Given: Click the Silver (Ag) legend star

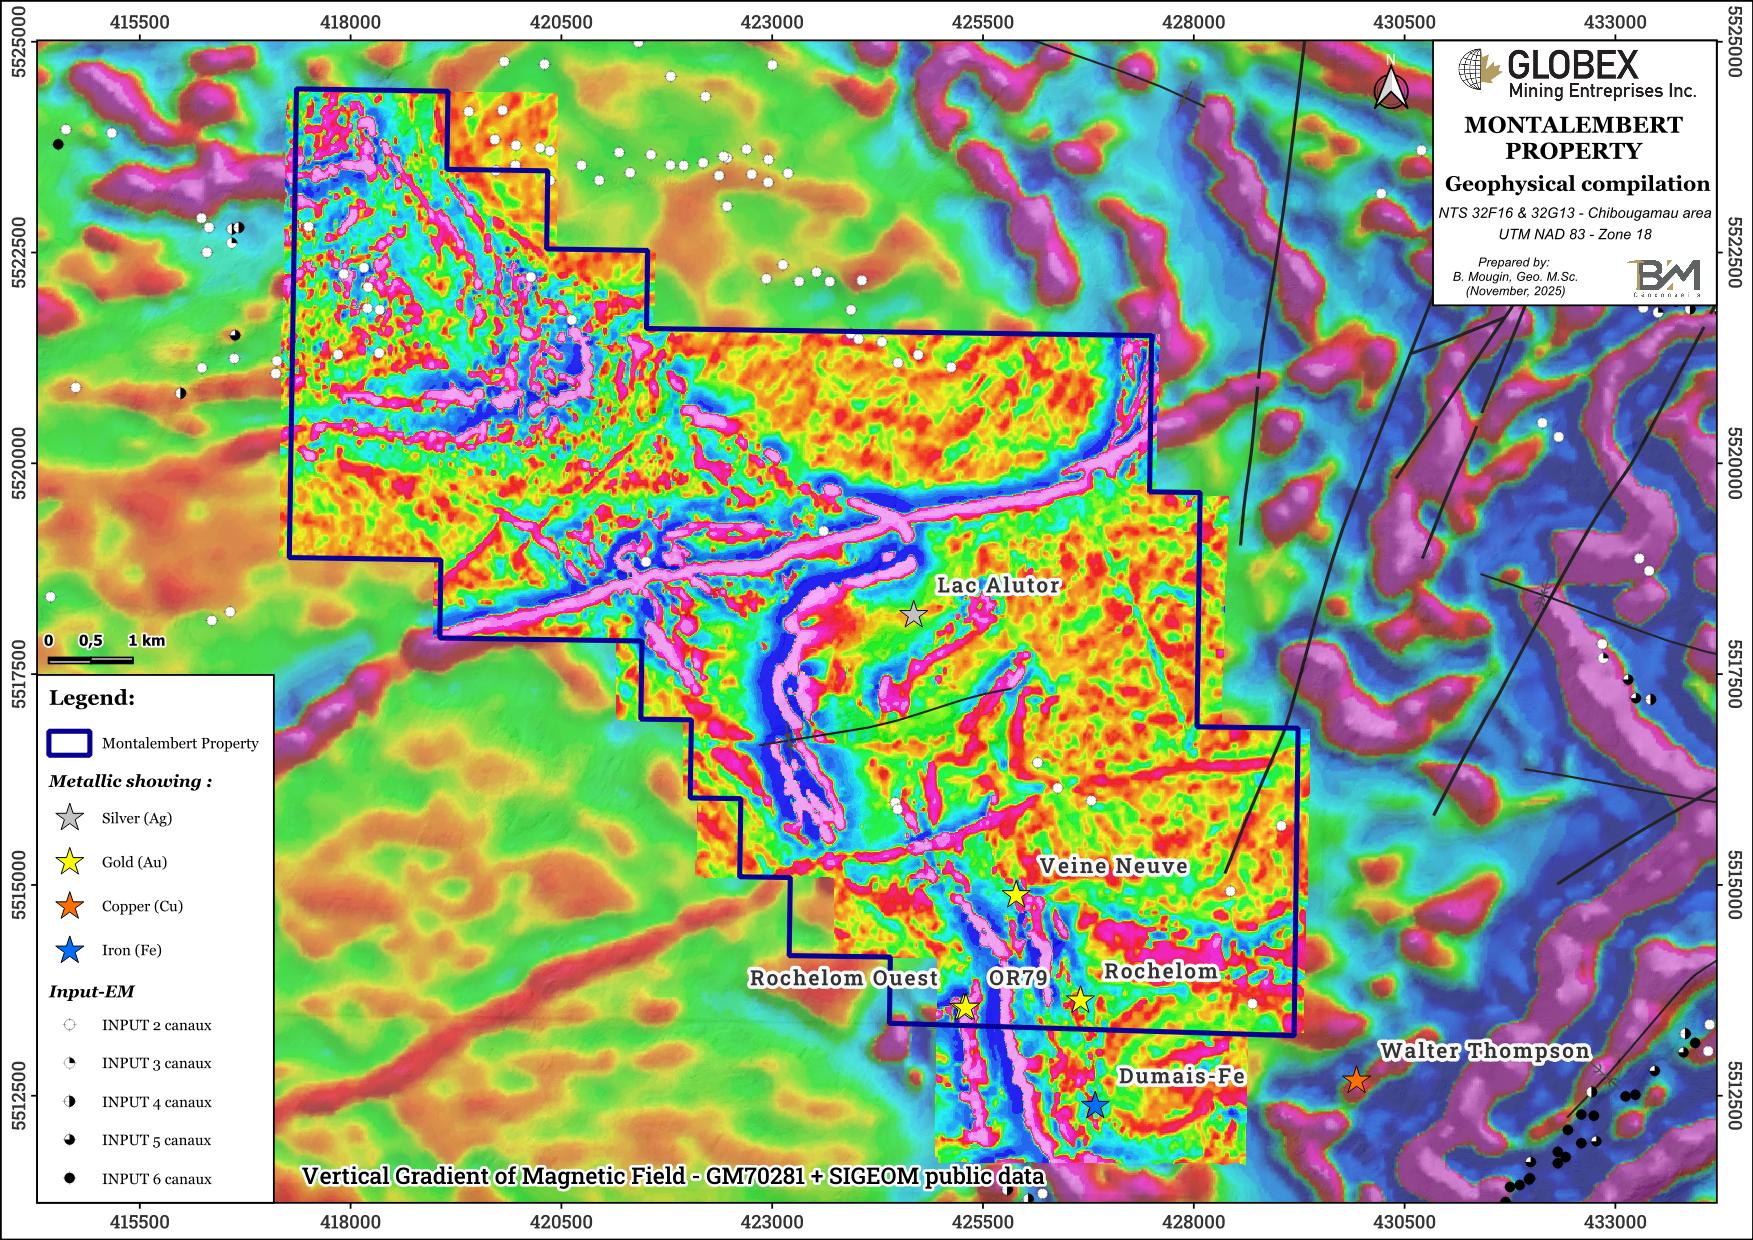Looking at the screenshot, I should point(69,818).
